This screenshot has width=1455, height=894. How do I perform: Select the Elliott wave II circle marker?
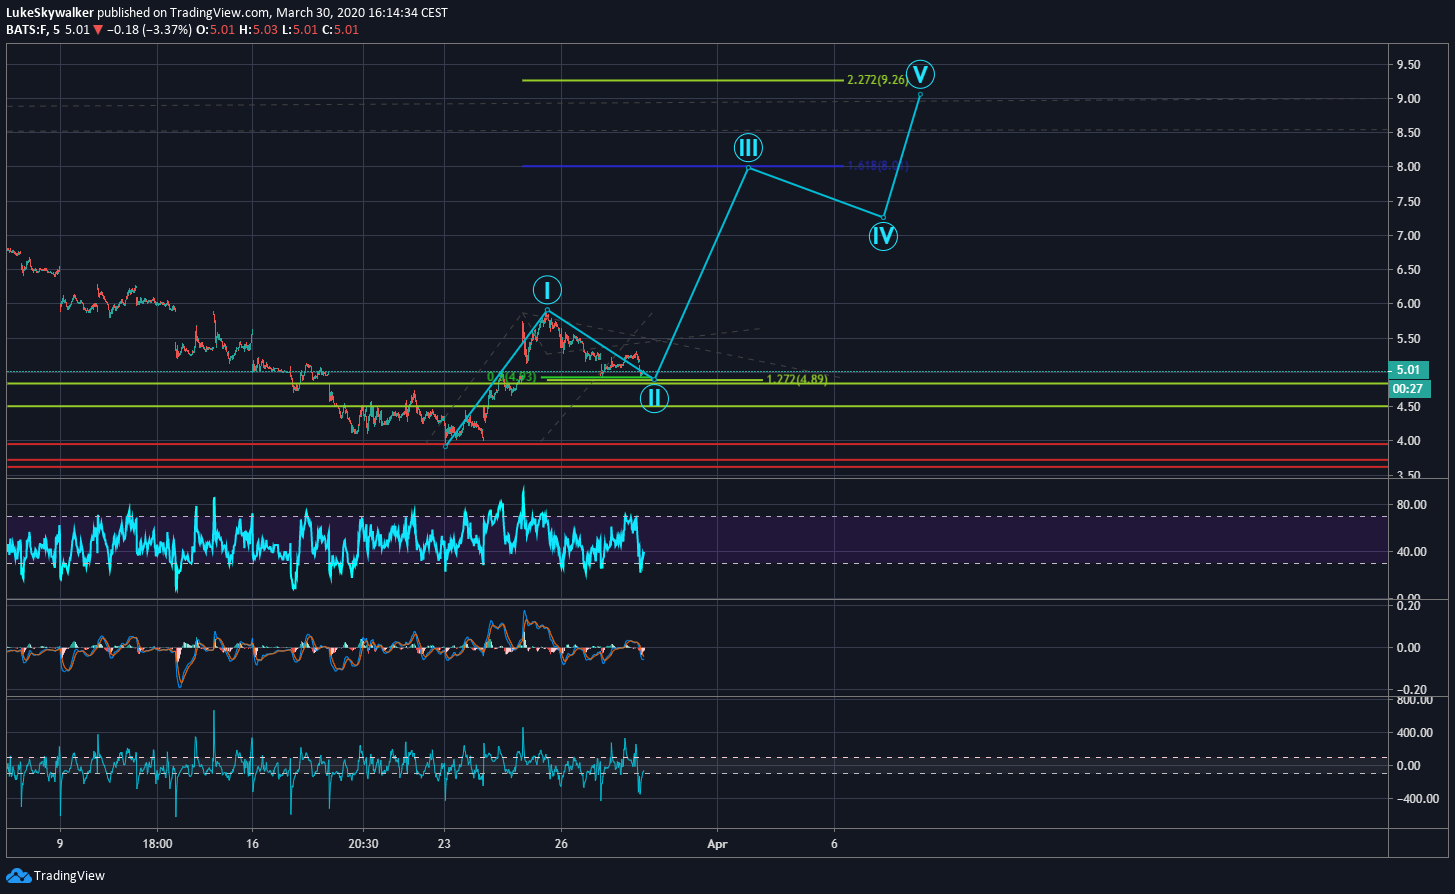[x=653, y=398]
